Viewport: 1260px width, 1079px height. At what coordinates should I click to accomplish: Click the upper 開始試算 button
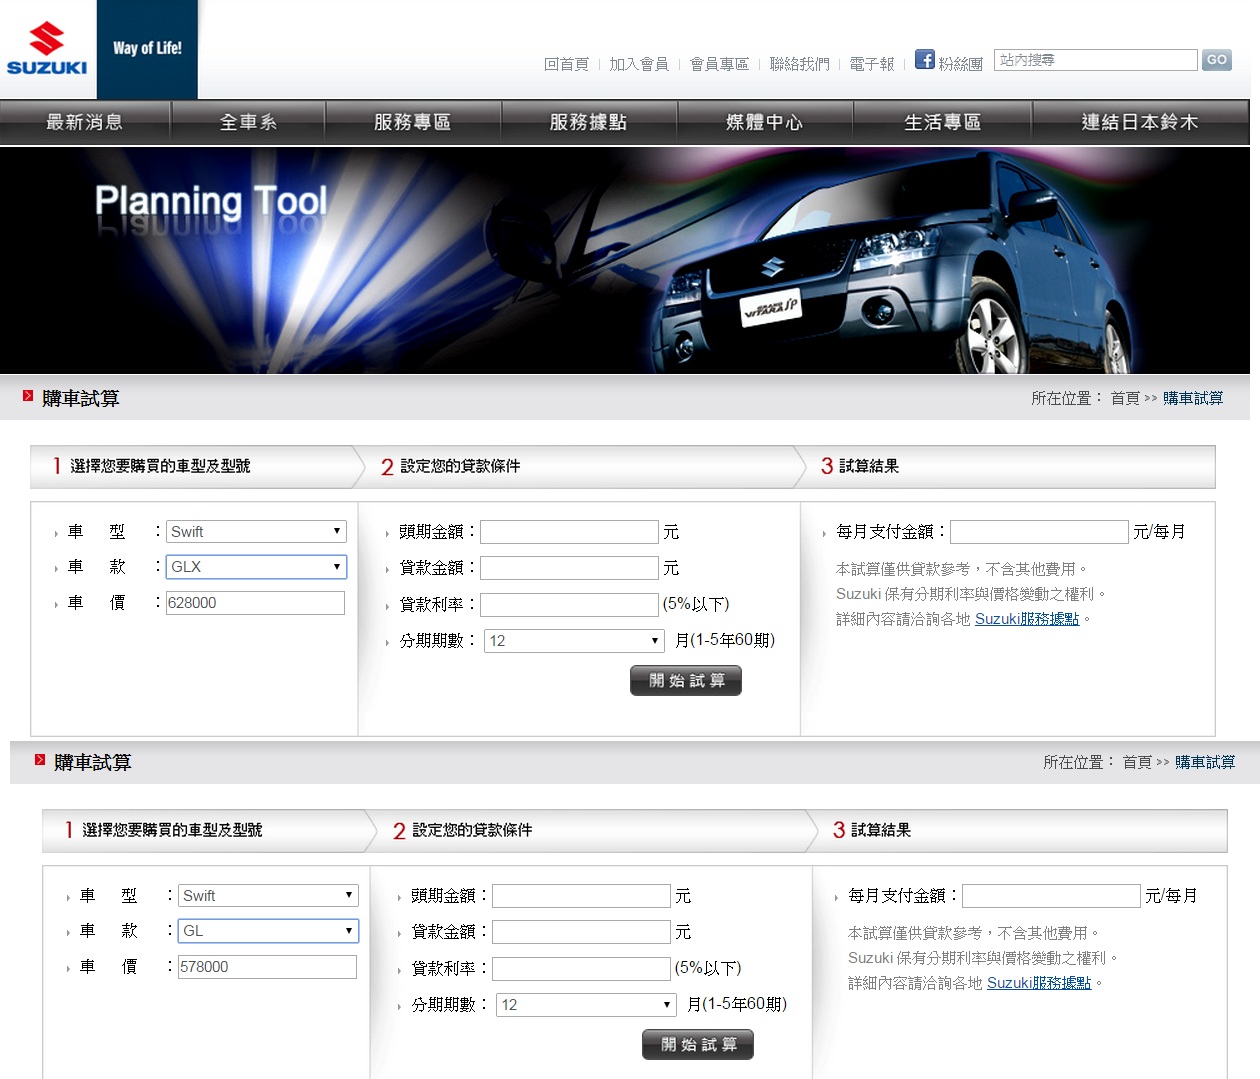(x=686, y=680)
